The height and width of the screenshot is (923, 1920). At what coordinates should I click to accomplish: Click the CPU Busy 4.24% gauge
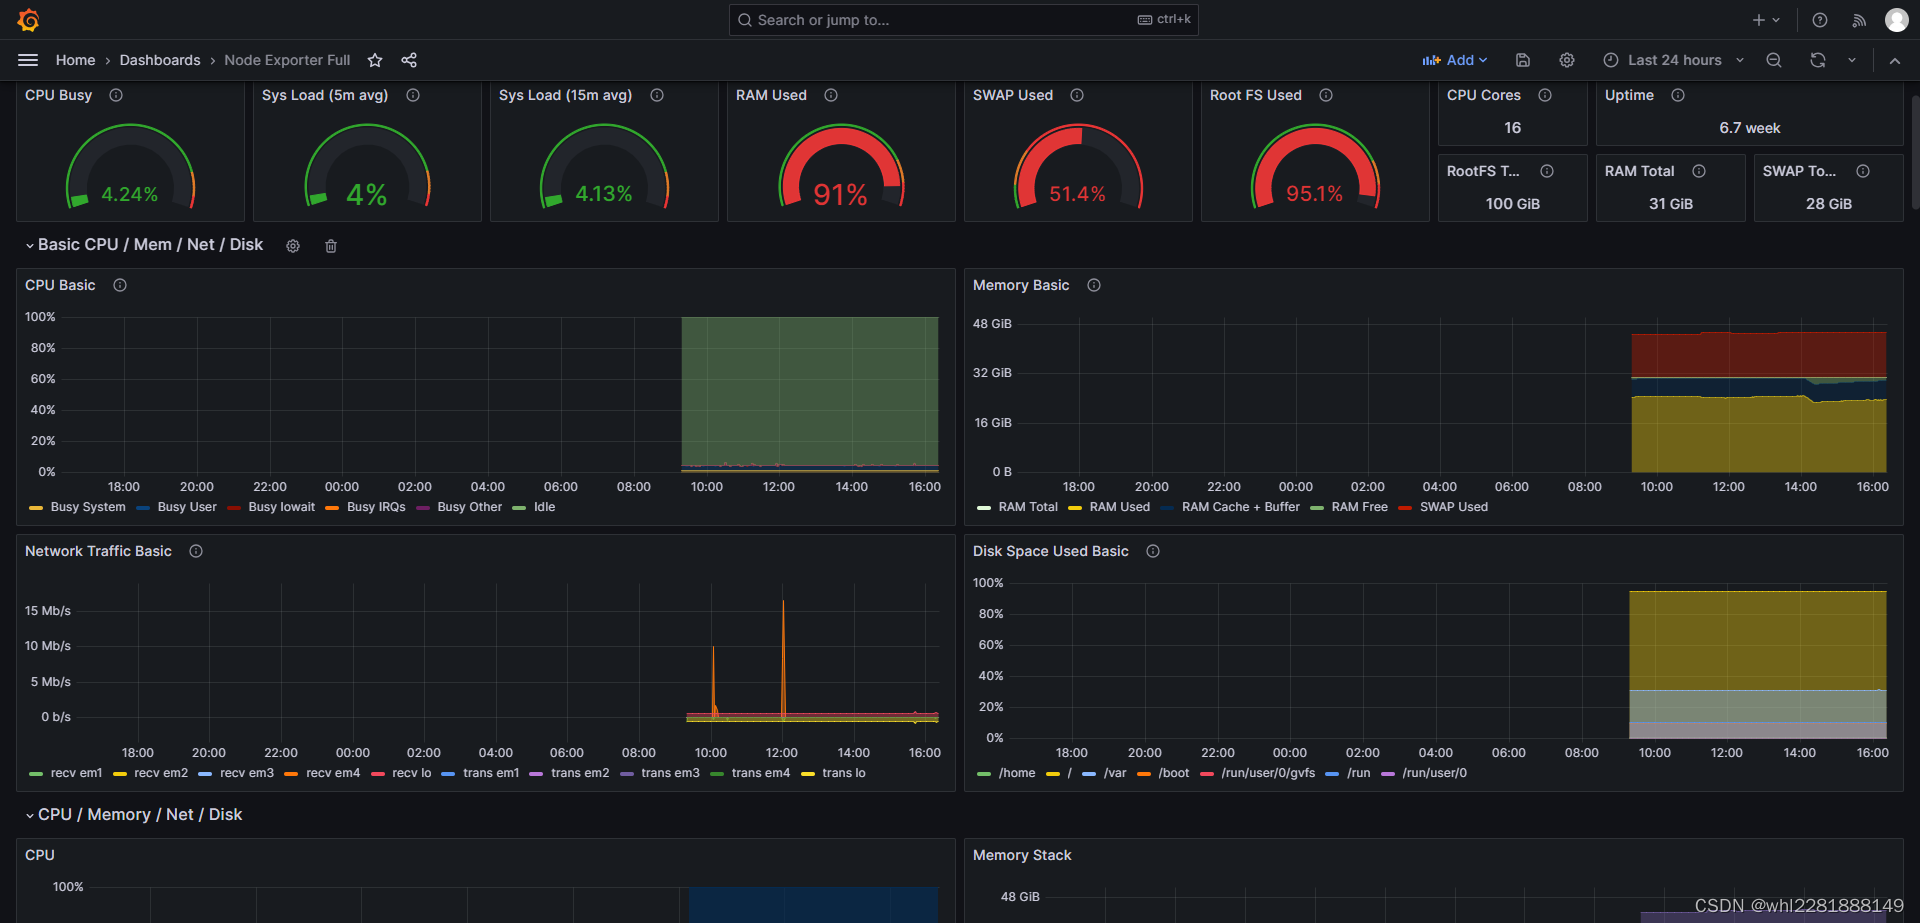coord(130,167)
